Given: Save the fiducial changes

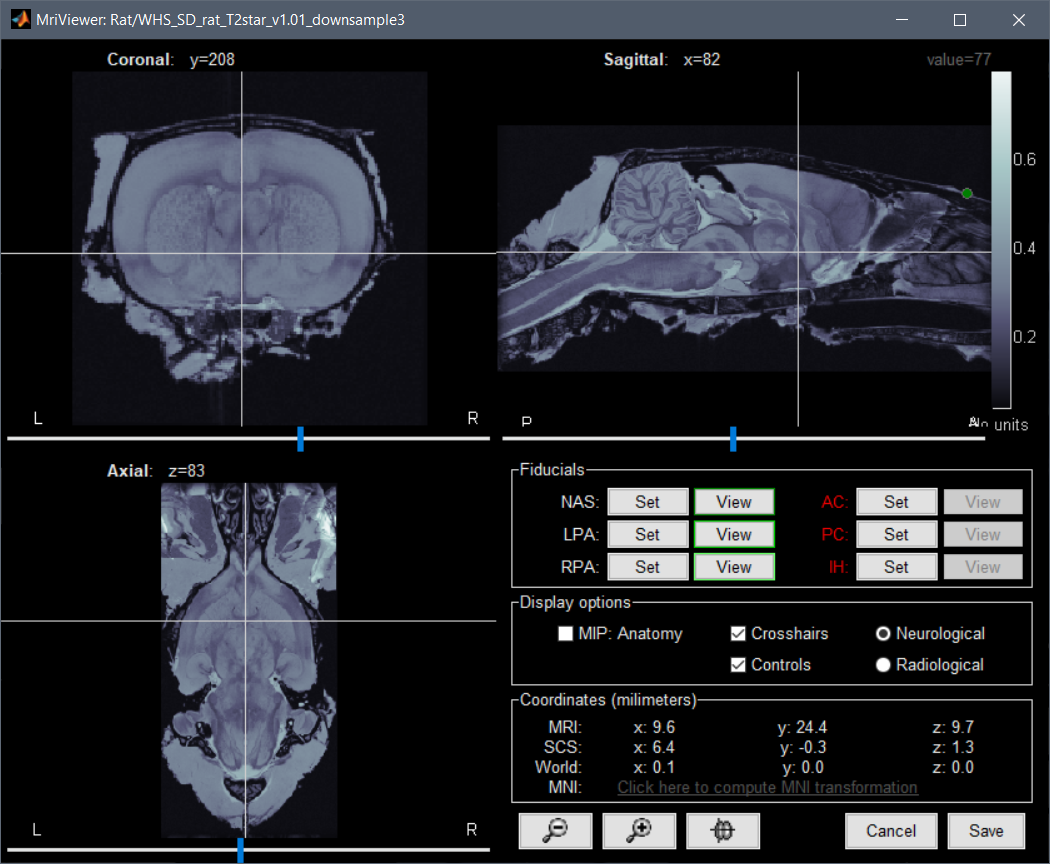Looking at the screenshot, I should 986,830.
